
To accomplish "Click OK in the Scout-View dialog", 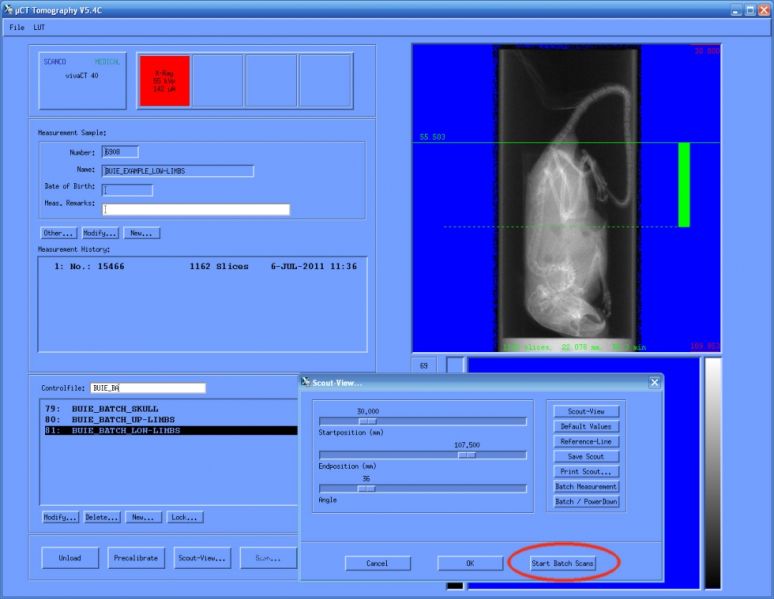I will pos(470,563).
